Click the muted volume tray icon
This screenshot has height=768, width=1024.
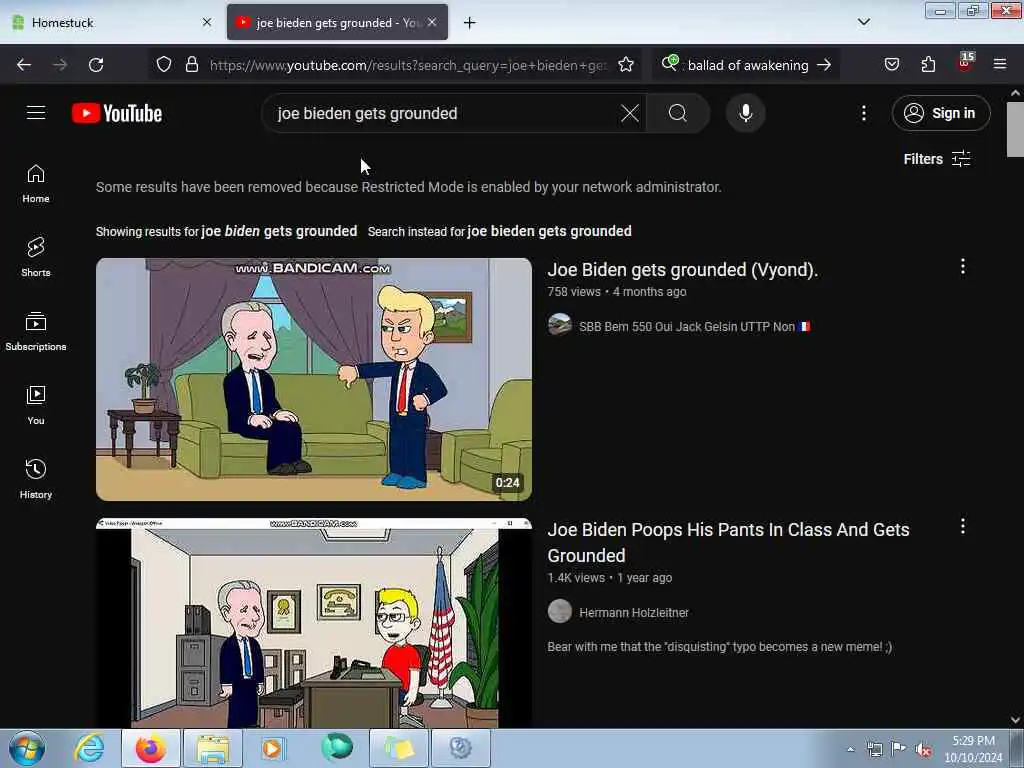click(923, 749)
